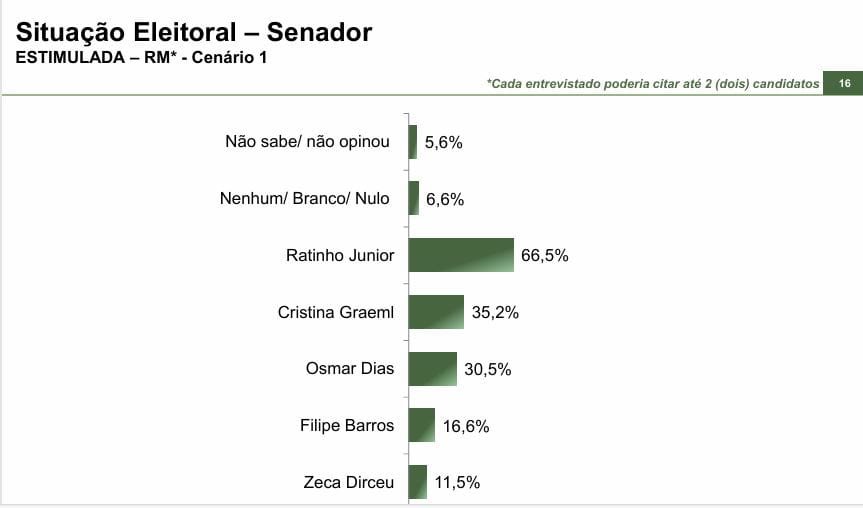Click the Zeca Dirceu name label
Image resolution: width=863 pixels, height=508 pixels.
[x=349, y=483]
